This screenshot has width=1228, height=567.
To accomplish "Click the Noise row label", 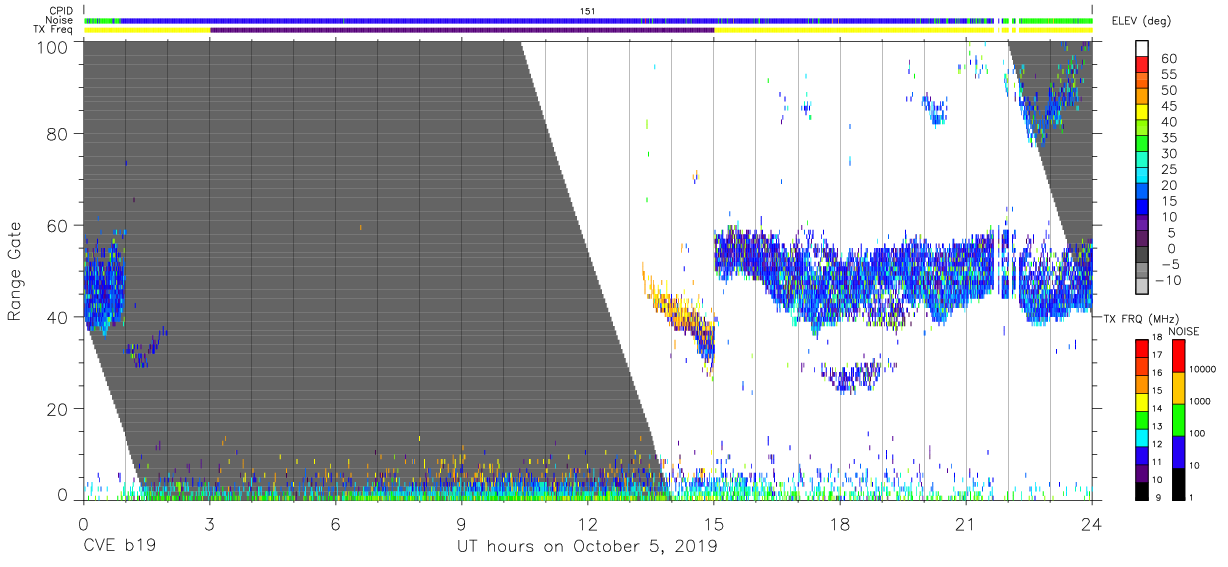I will 58,20.
